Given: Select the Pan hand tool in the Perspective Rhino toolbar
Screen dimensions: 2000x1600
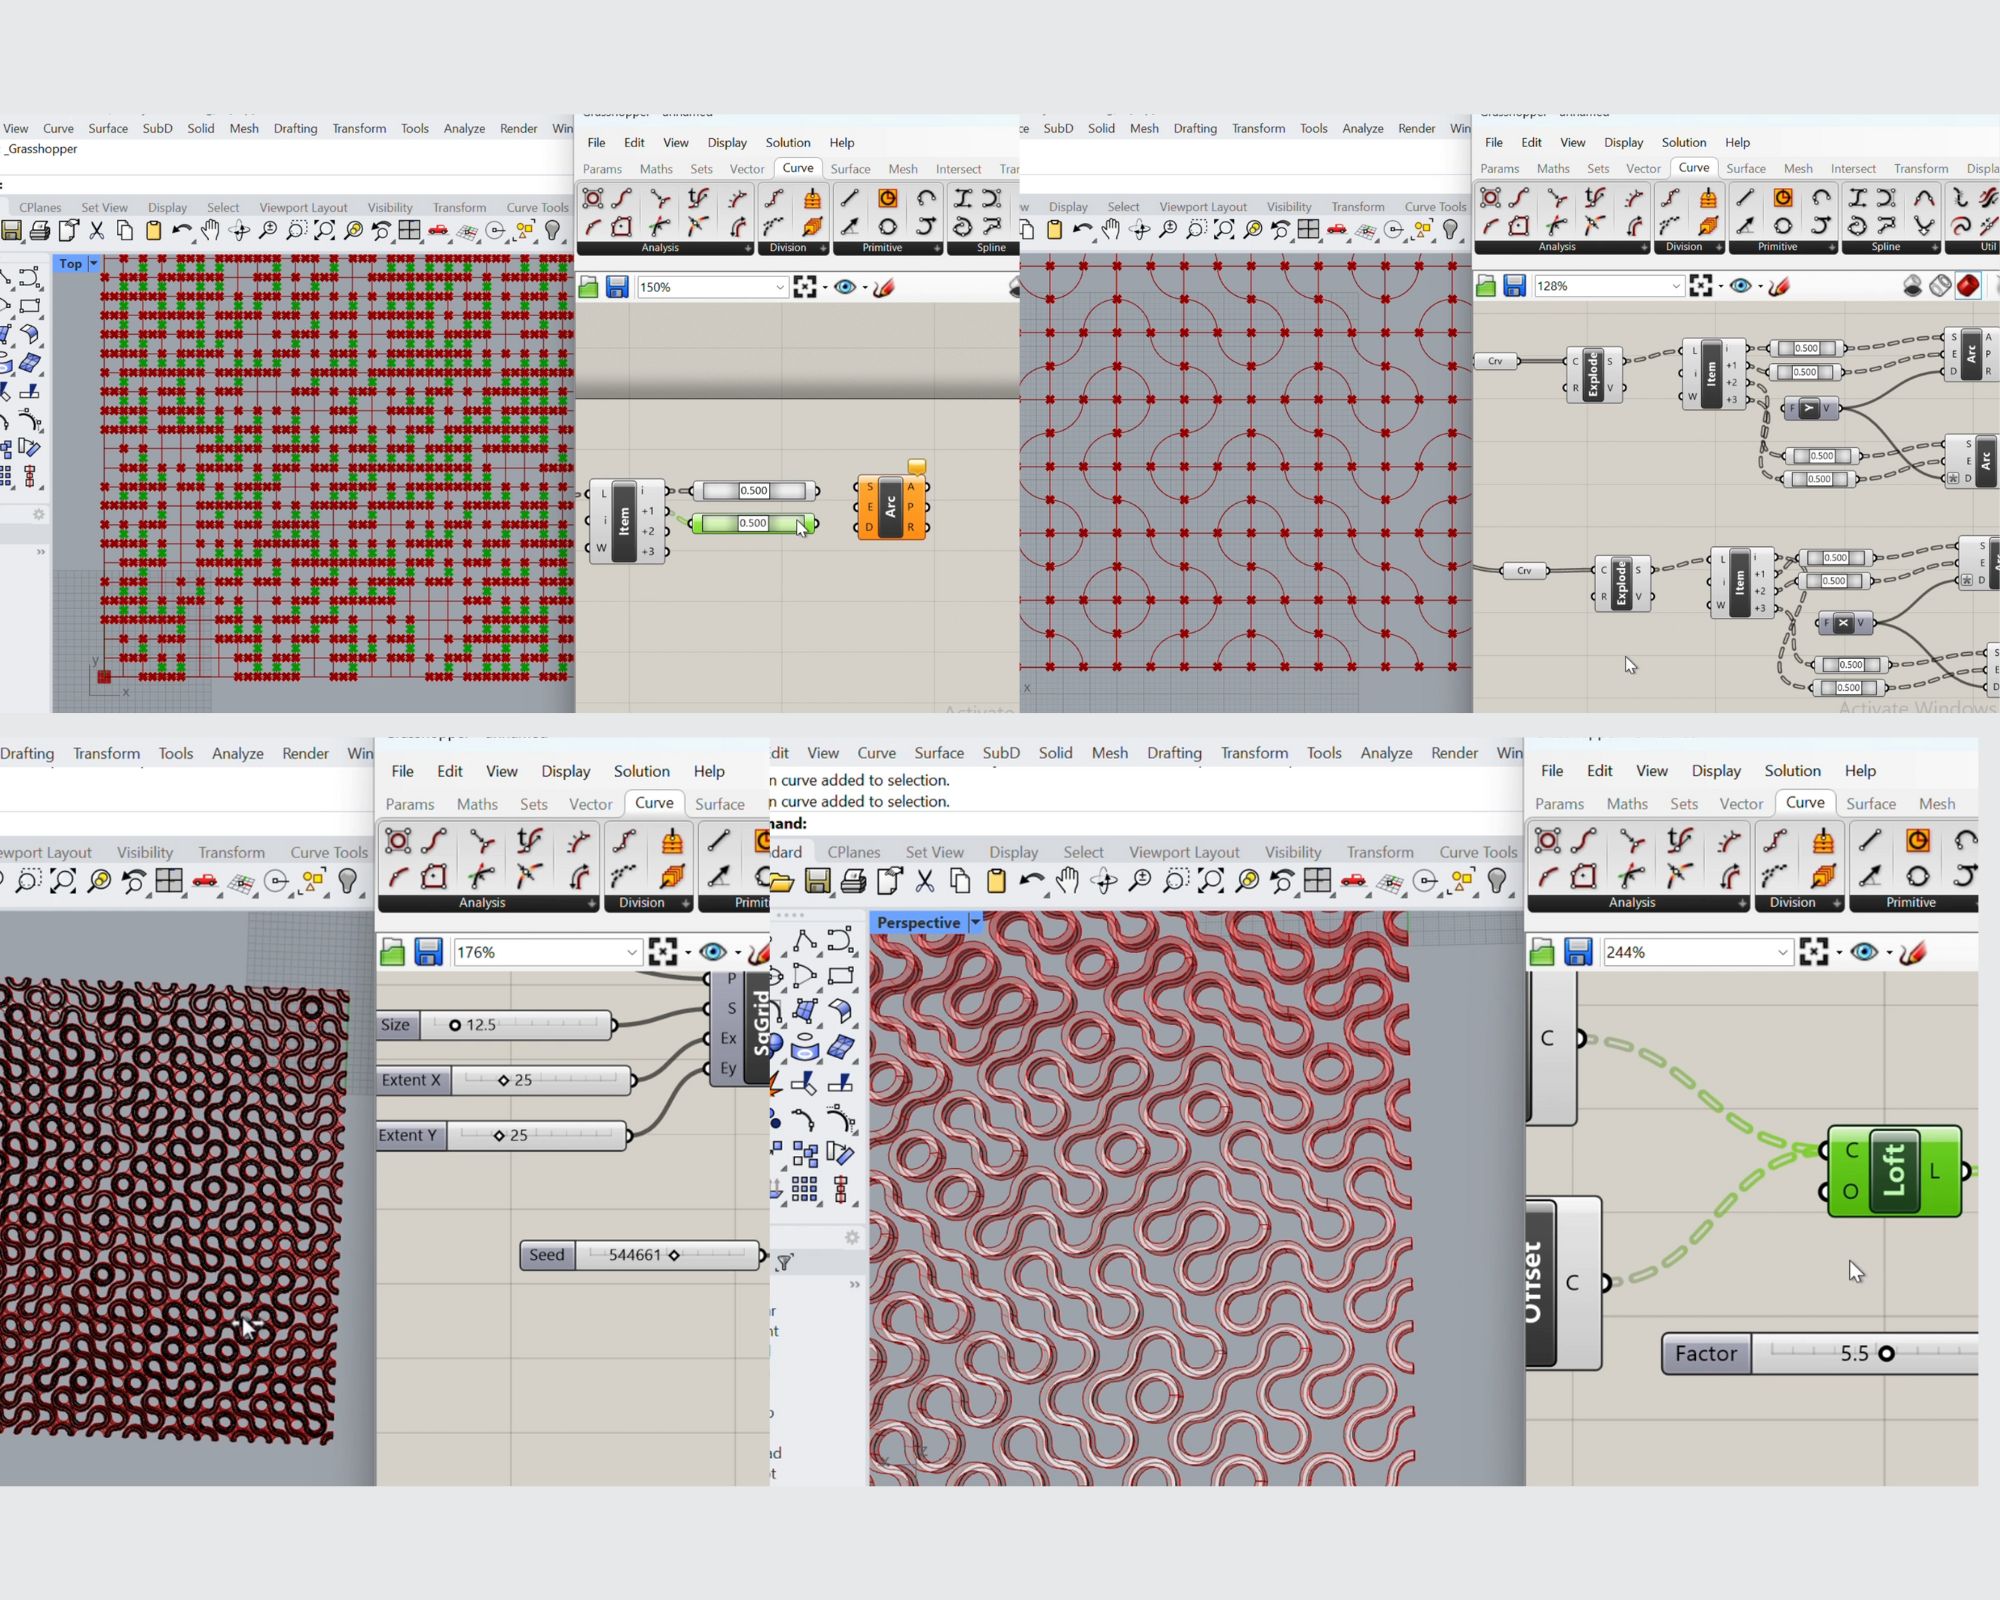Looking at the screenshot, I should pyautogui.click(x=1068, y=881).
